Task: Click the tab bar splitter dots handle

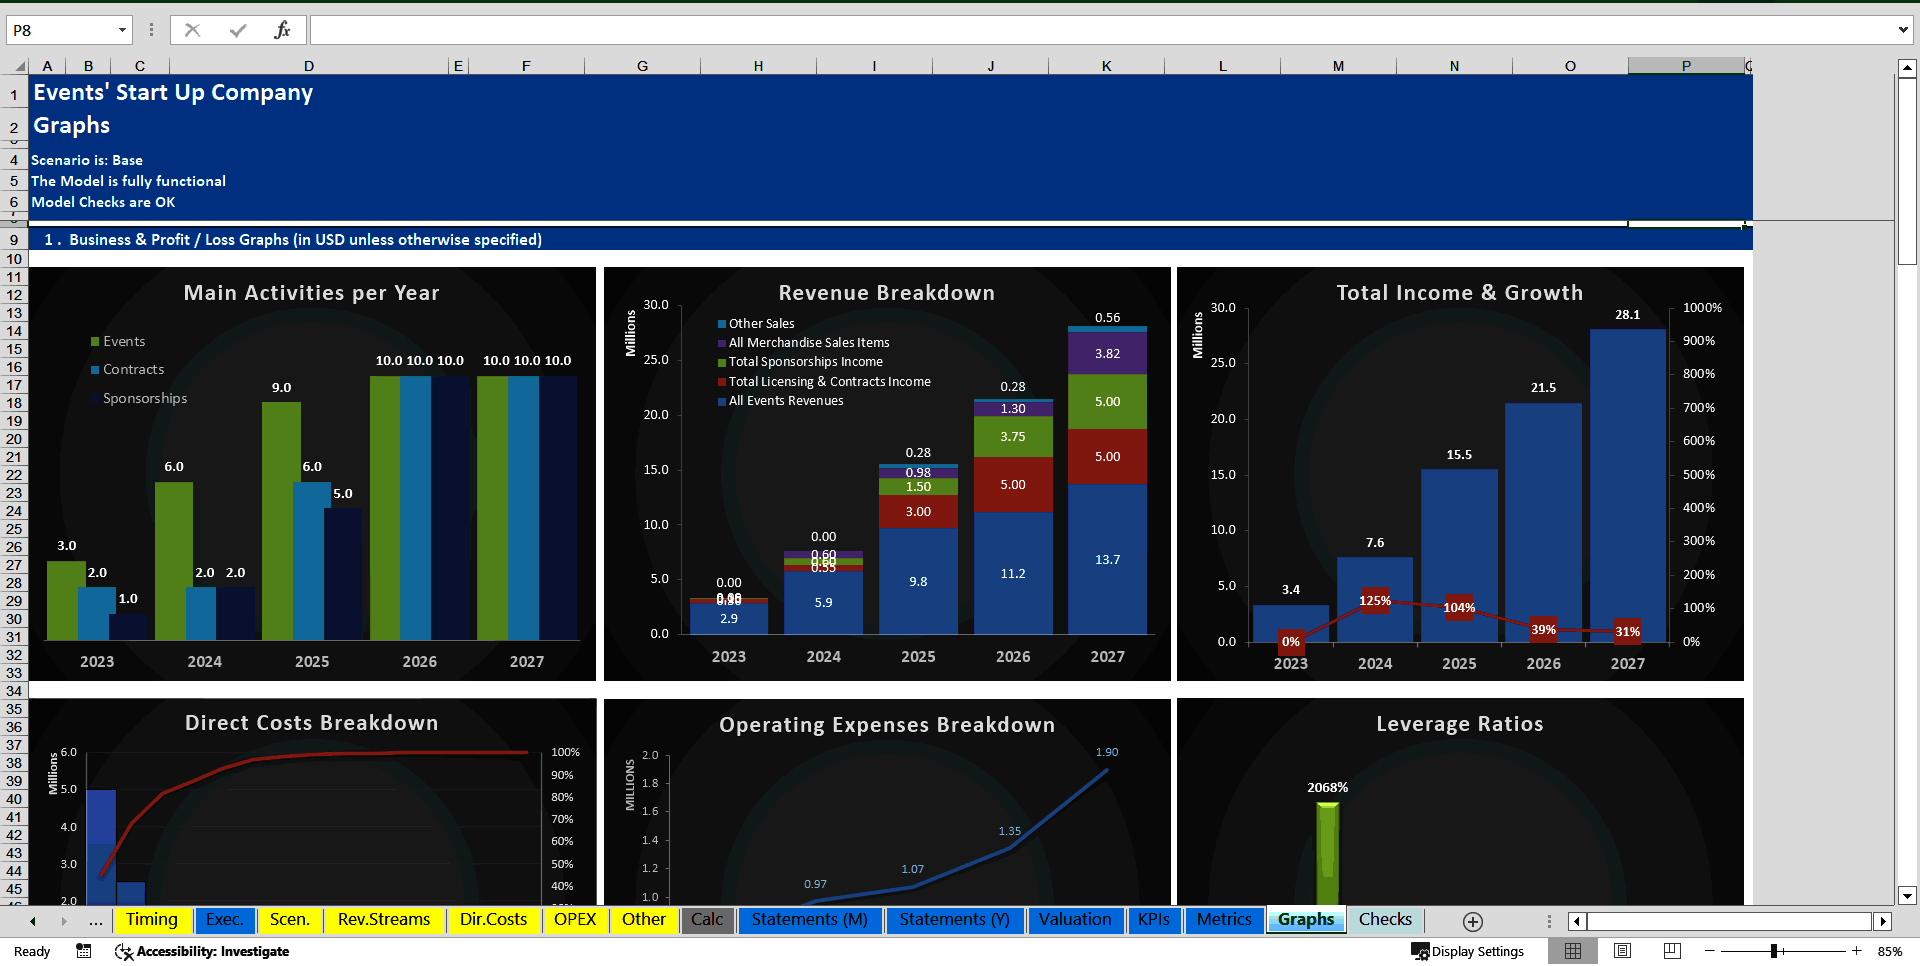Action: 1549,921
